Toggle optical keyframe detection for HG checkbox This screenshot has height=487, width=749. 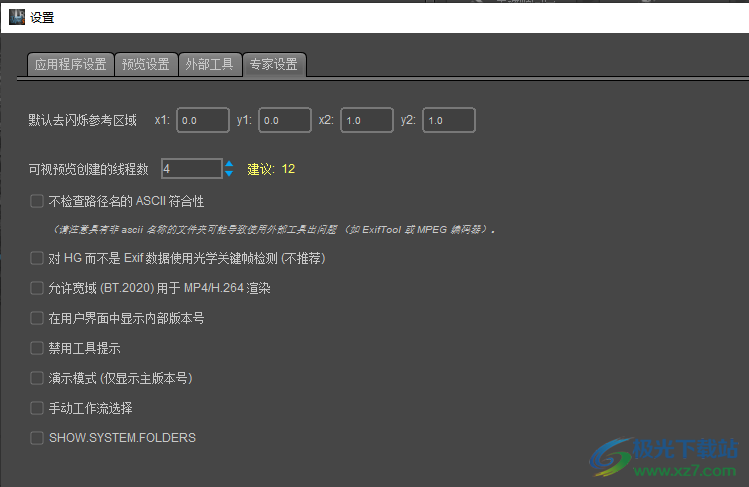(x=37, y=258)
